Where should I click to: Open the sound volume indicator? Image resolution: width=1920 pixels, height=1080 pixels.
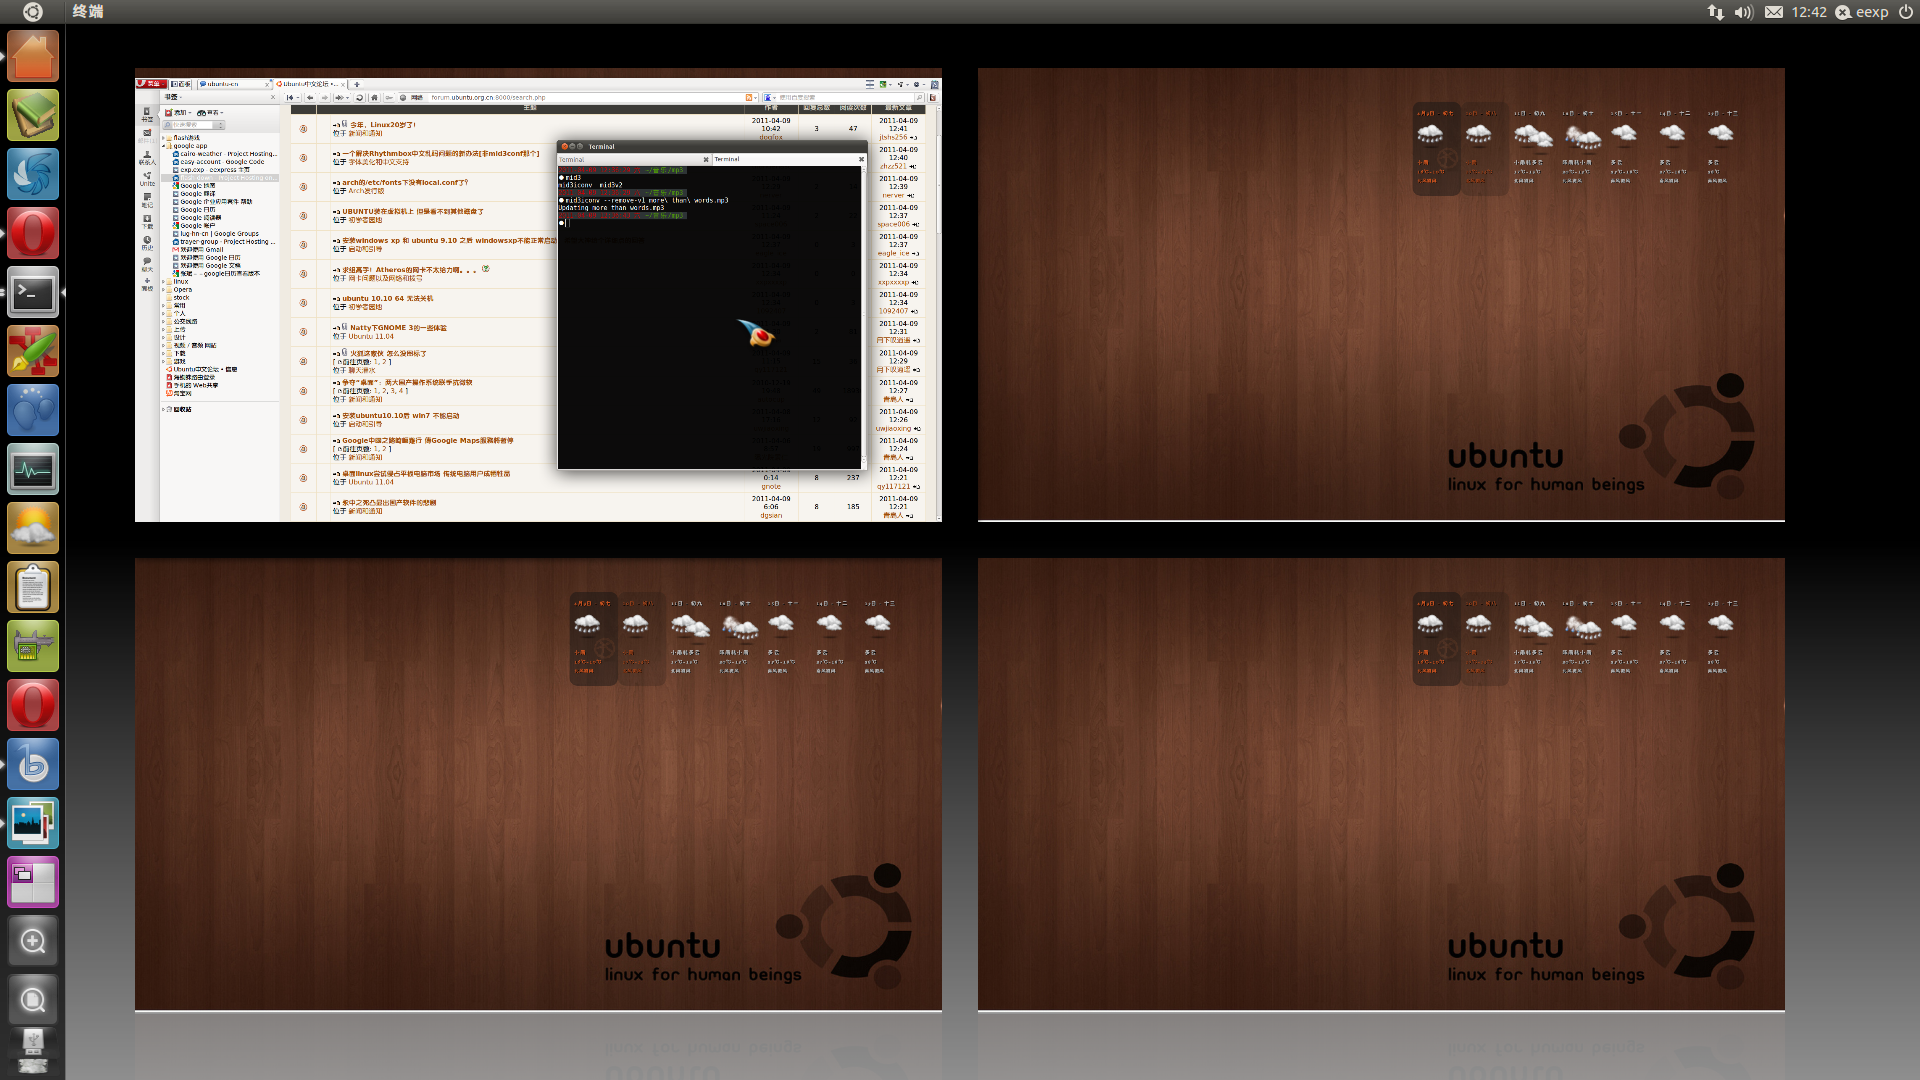1744,12
